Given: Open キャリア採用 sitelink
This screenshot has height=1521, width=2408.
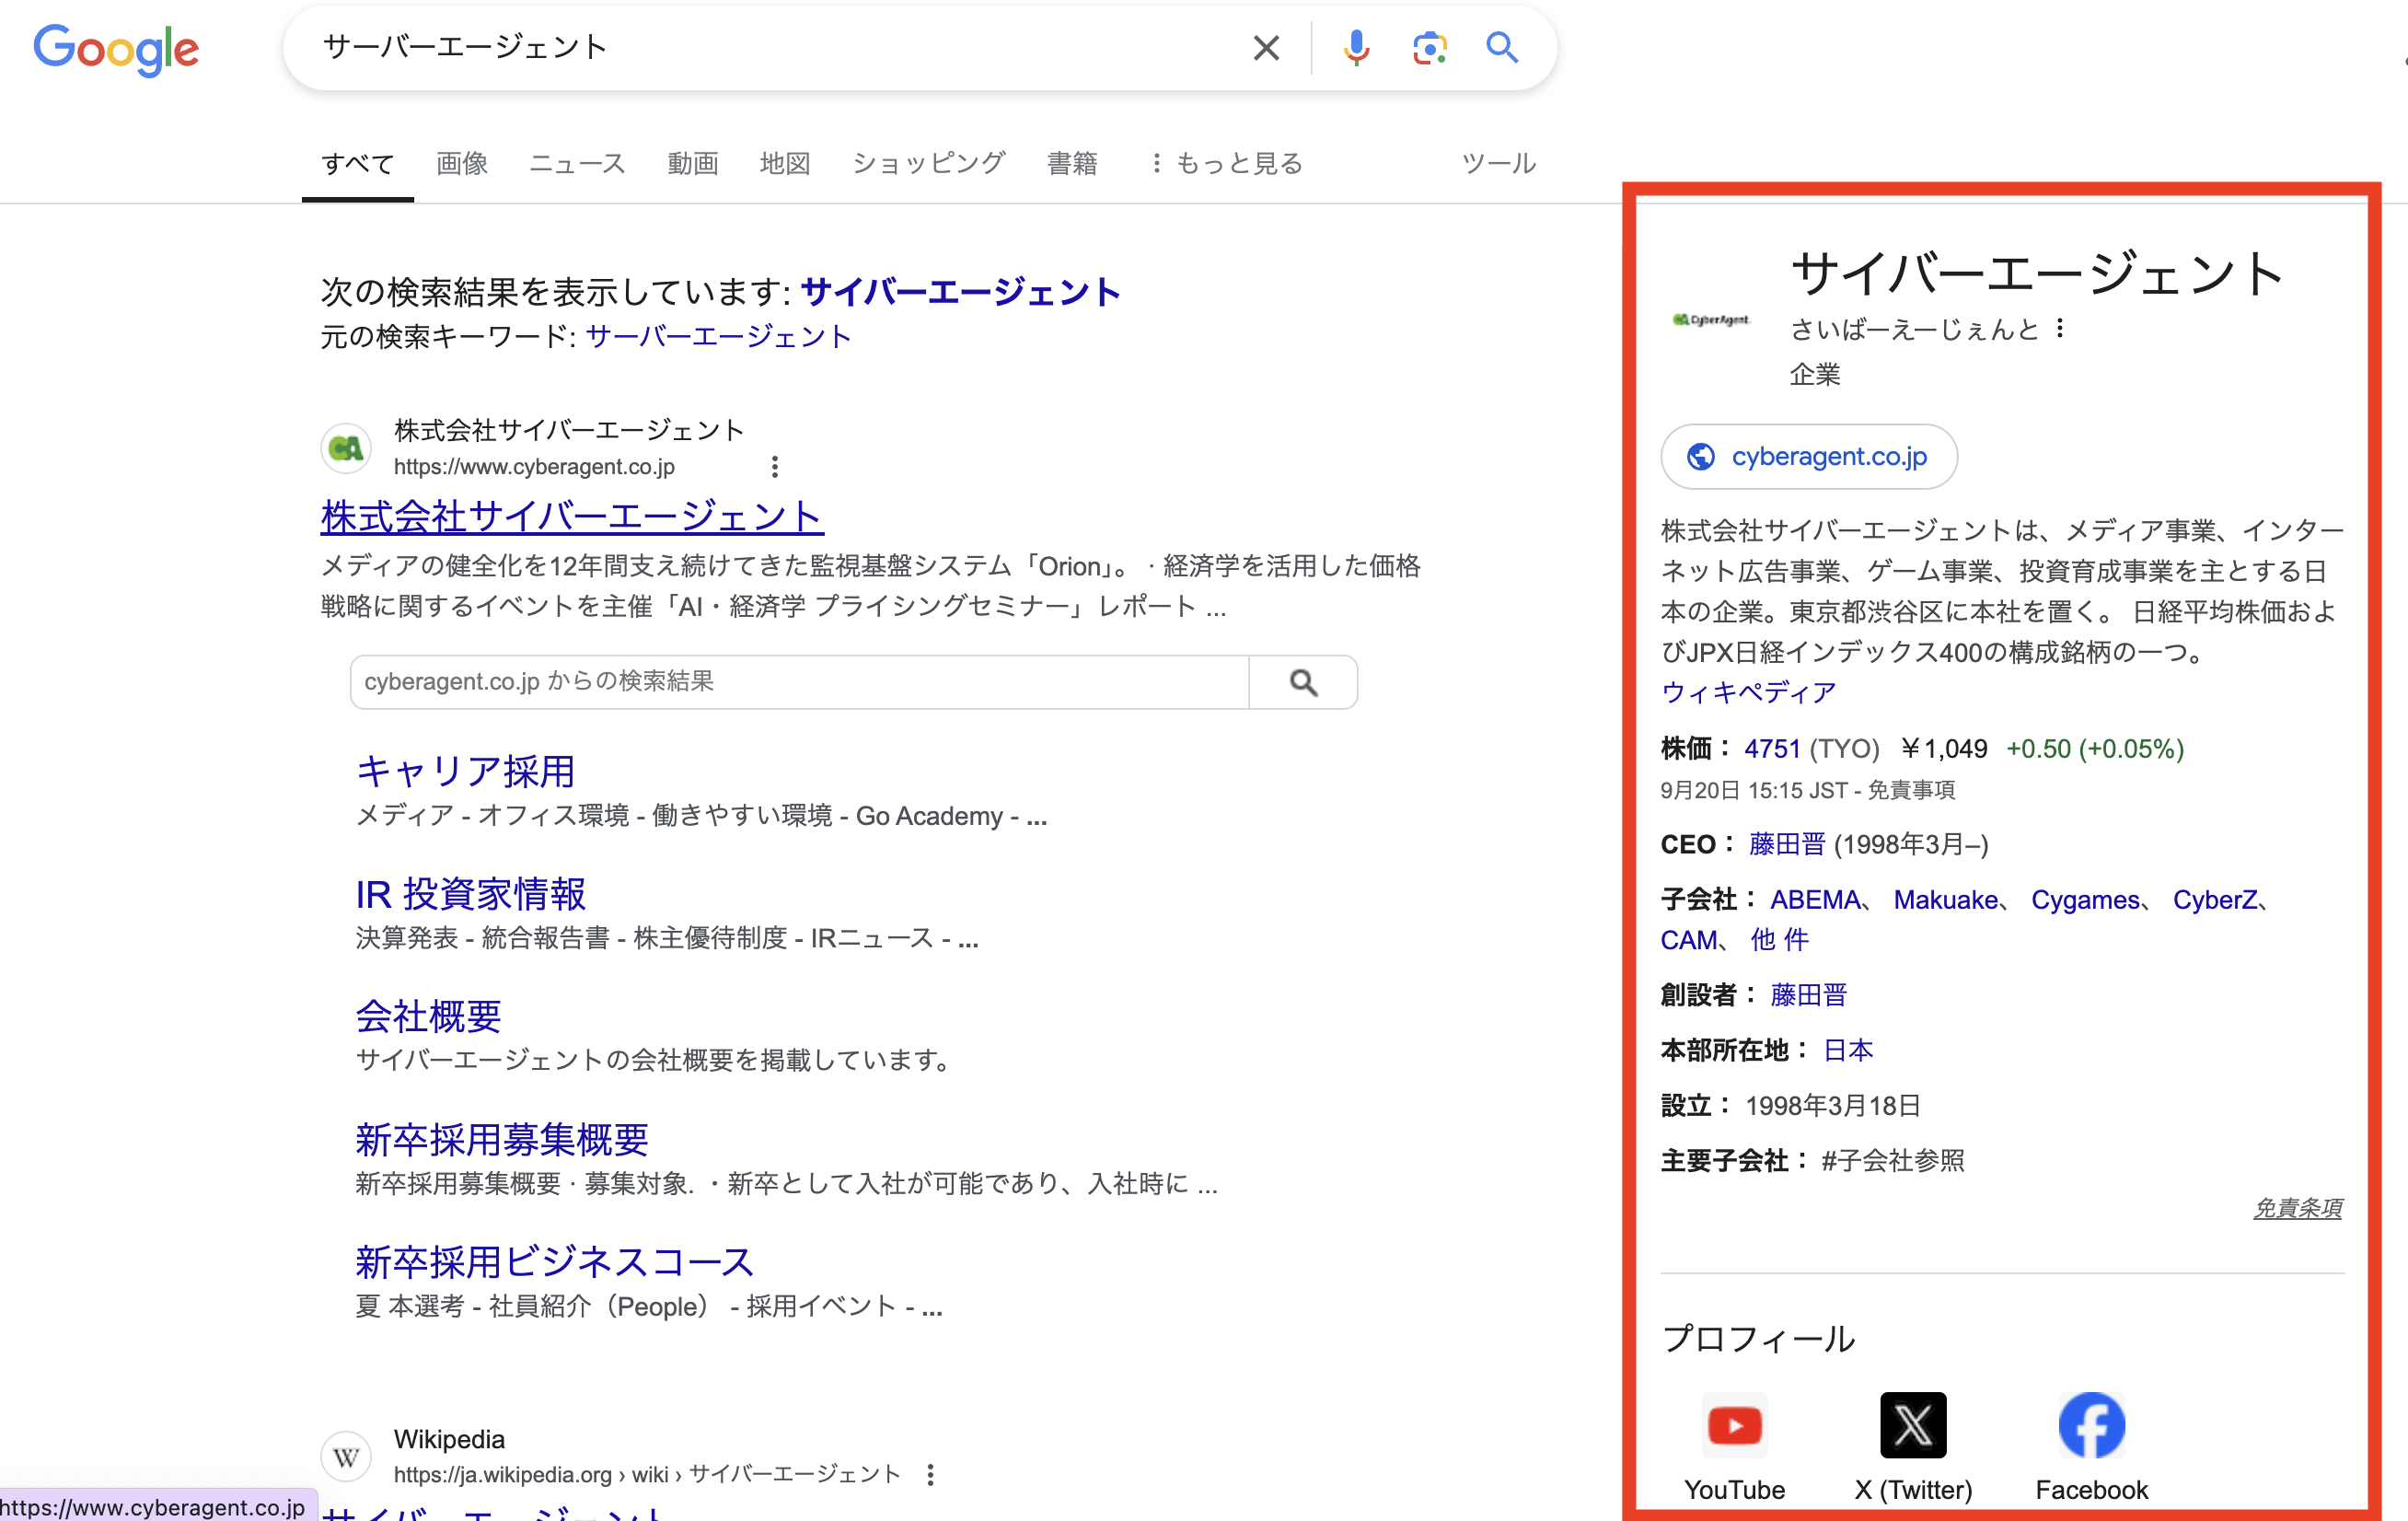Looking at the screenshot, I should 466,771.
